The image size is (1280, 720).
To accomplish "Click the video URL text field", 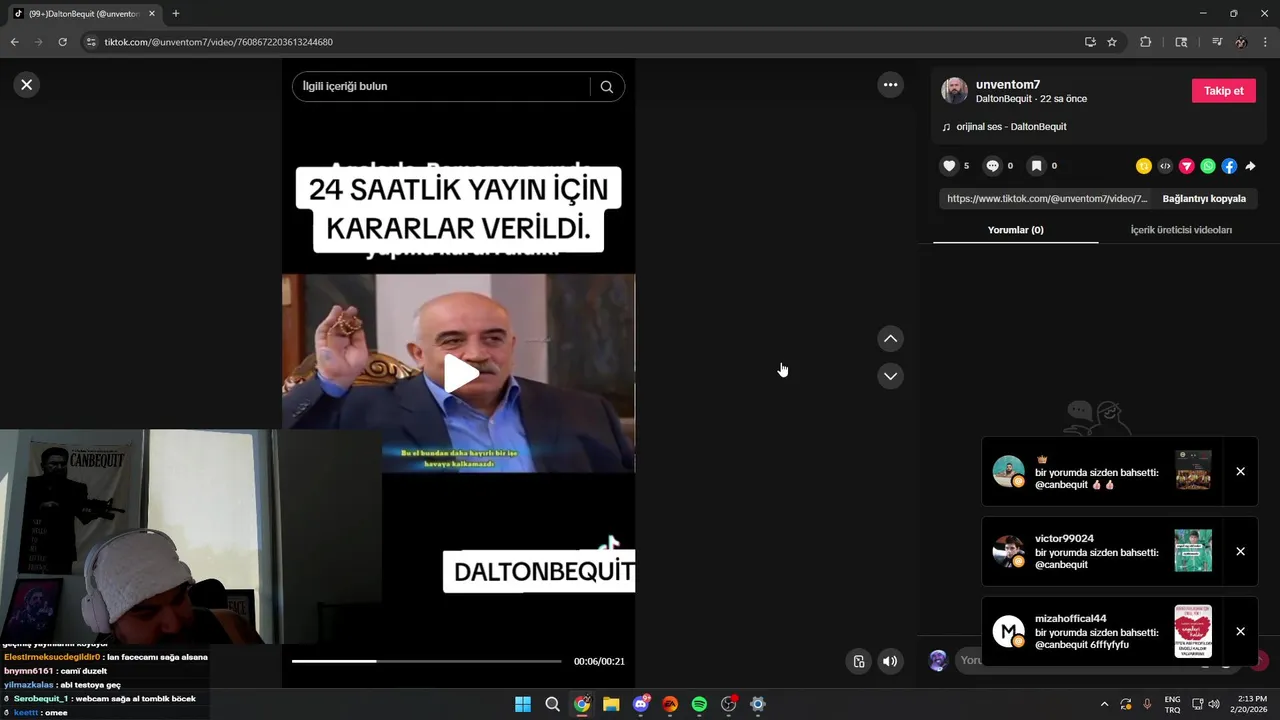I will click(x=1046, y=199).
